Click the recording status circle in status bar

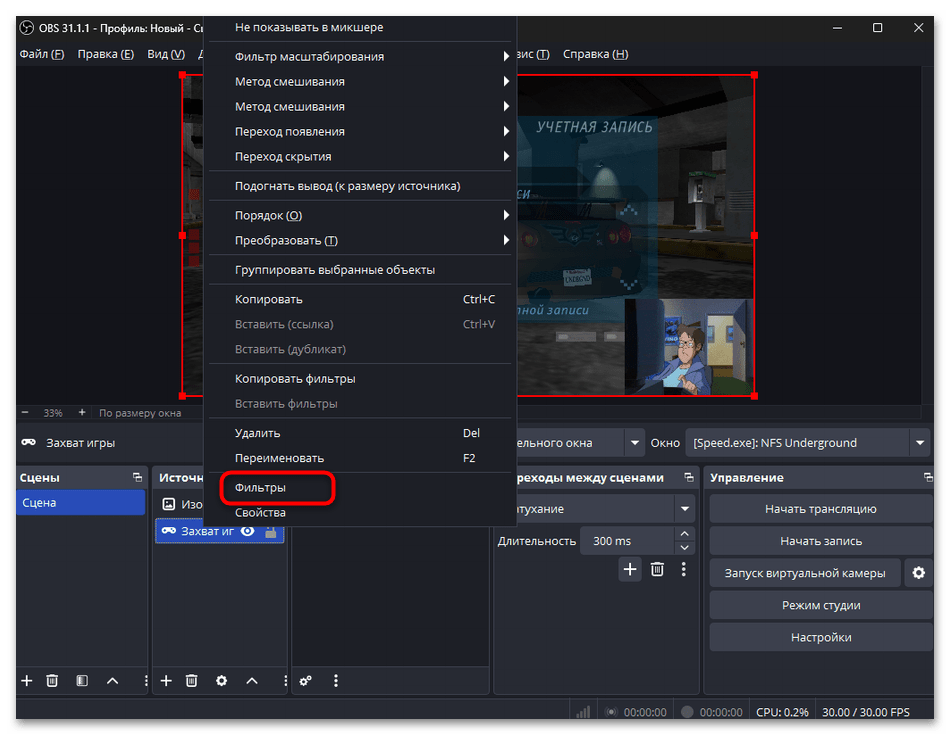(x=687, y=712)
